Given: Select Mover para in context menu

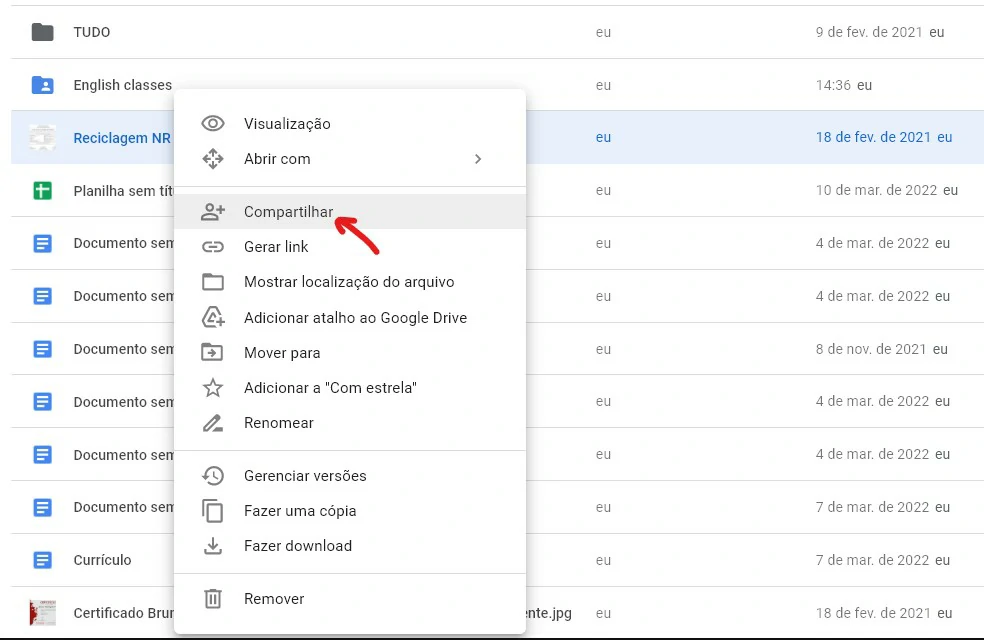Looking at the screenshot, I should tap(350, 353).
